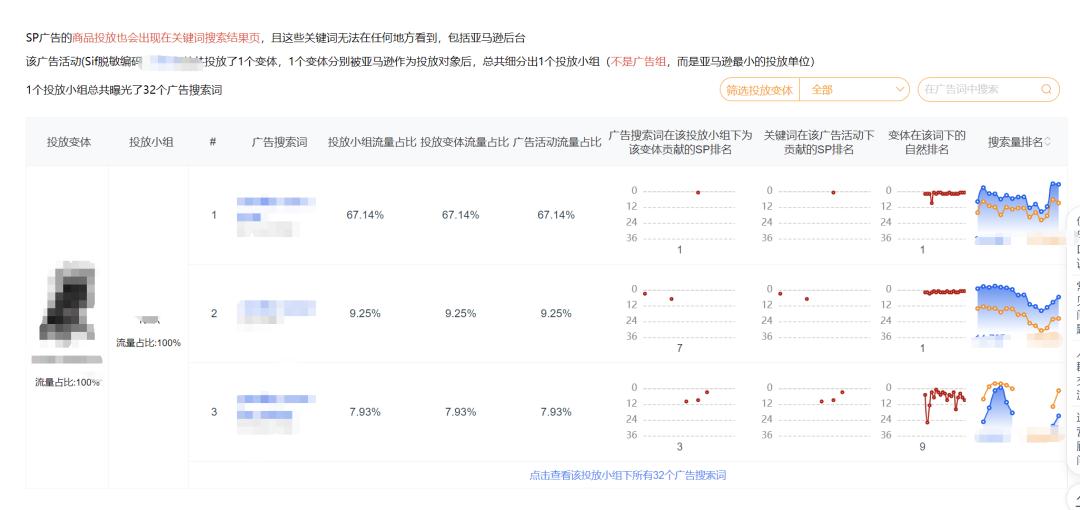This screenshot has width=1080, height=510.
Task: Click the 广告搜索词 column header
Action: pos(279,142)
